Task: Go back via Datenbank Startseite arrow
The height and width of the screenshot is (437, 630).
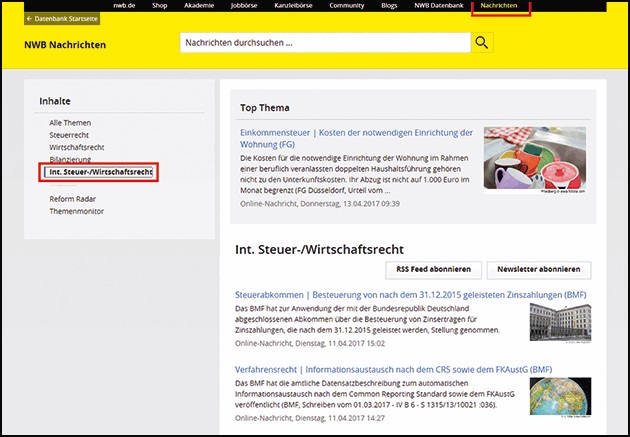Action: [61, 18]
